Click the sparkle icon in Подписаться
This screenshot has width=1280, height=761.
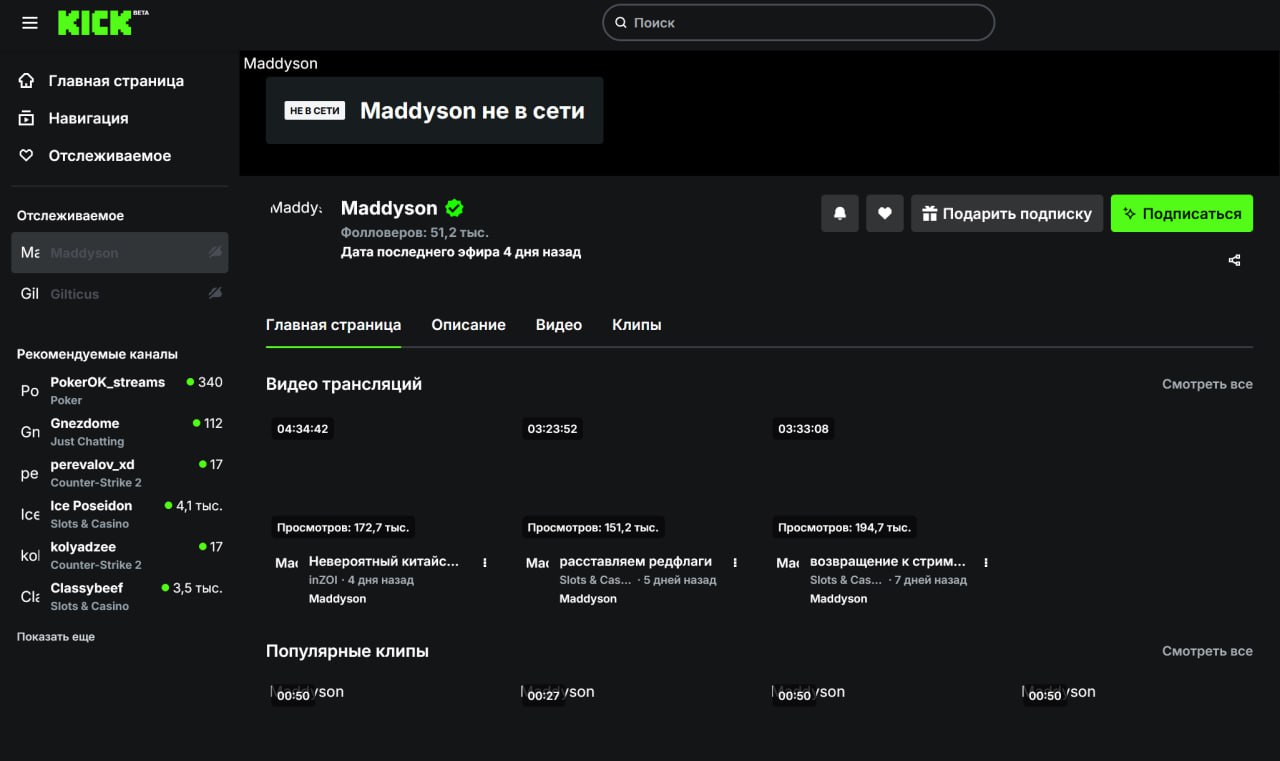[1129, 213]
